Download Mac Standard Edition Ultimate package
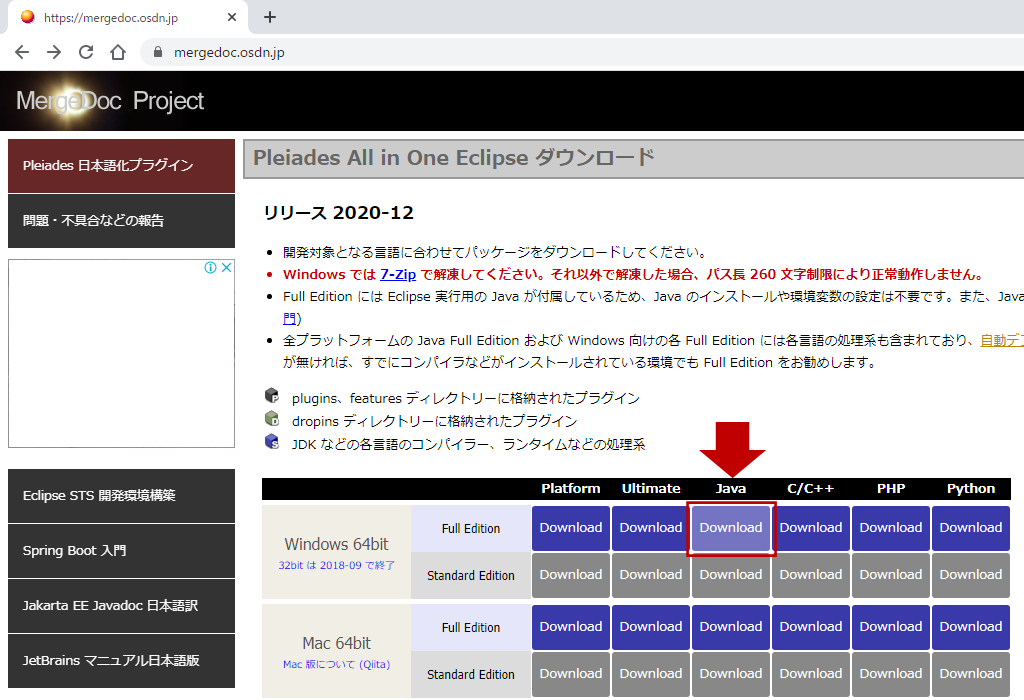This screenshot has width=1024, height=700. 651,674
